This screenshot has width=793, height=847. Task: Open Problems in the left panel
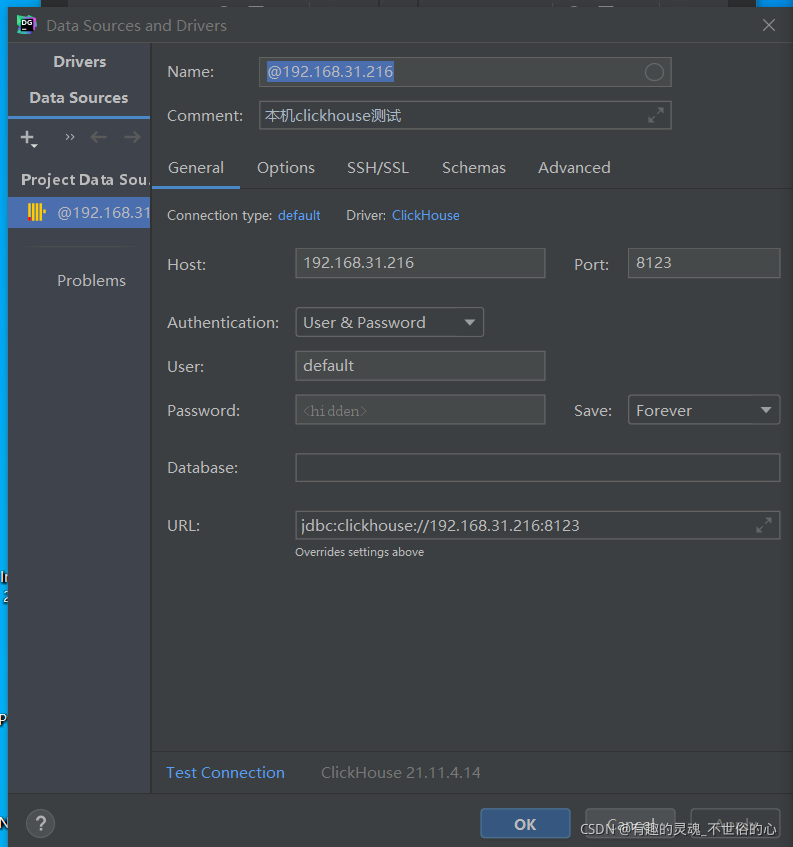(x=91, y=281)
